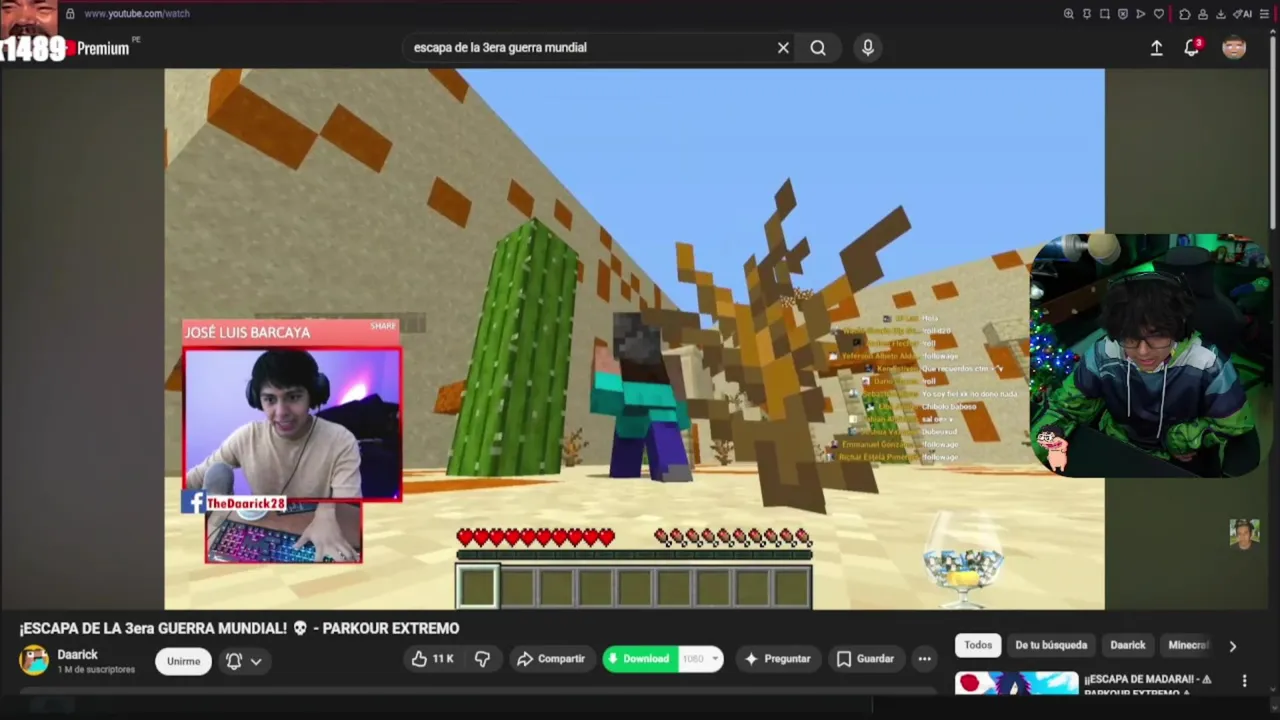Viewport: 1280px width, 720px height.
Task: Open the YouTube account avatar menu
Action: click(1234, 47)
